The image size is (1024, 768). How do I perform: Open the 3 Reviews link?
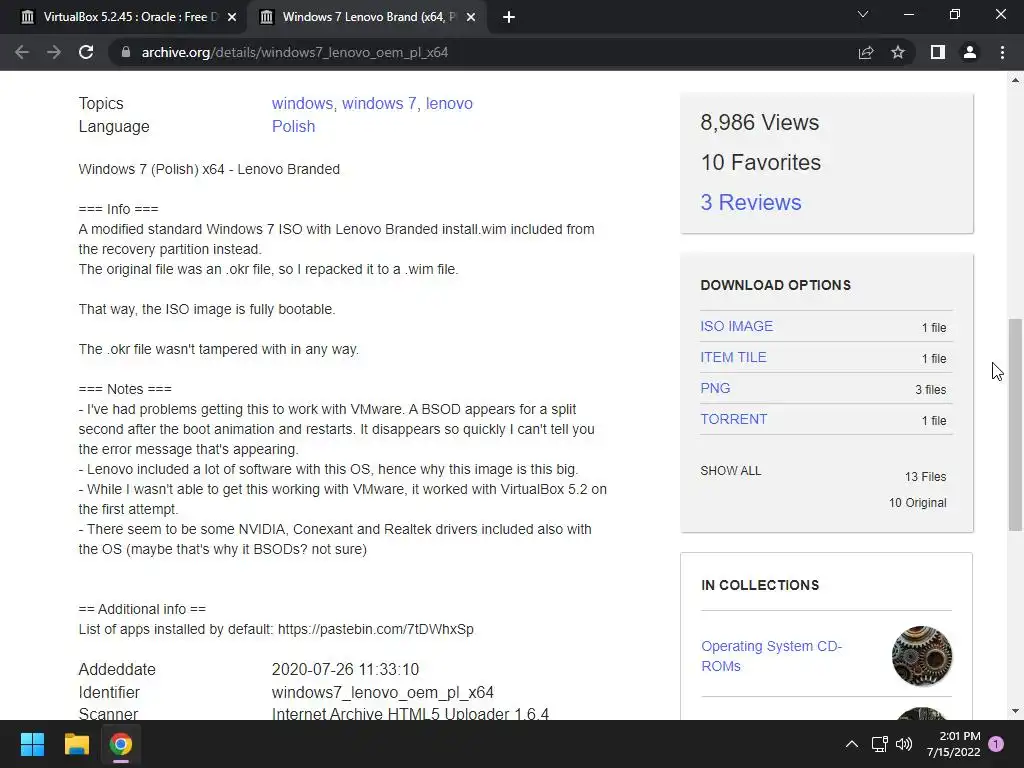[750, 202]
